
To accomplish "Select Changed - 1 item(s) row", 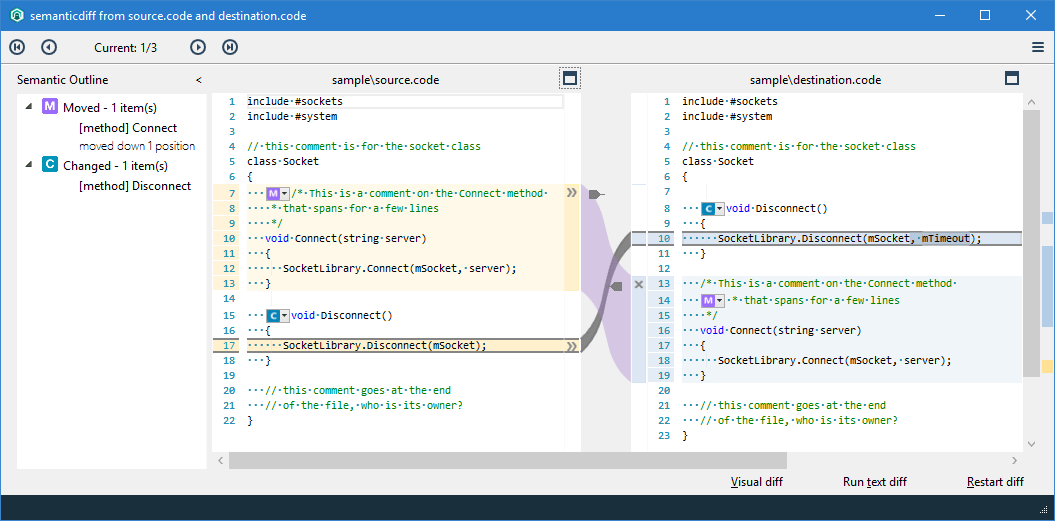I will [x=116, y=166].
